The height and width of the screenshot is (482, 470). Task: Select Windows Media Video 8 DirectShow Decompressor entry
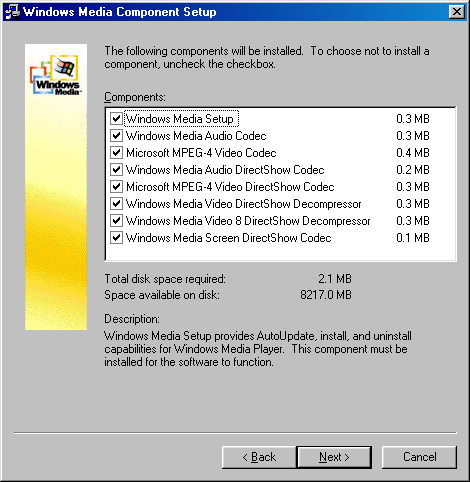coord(248,221)
